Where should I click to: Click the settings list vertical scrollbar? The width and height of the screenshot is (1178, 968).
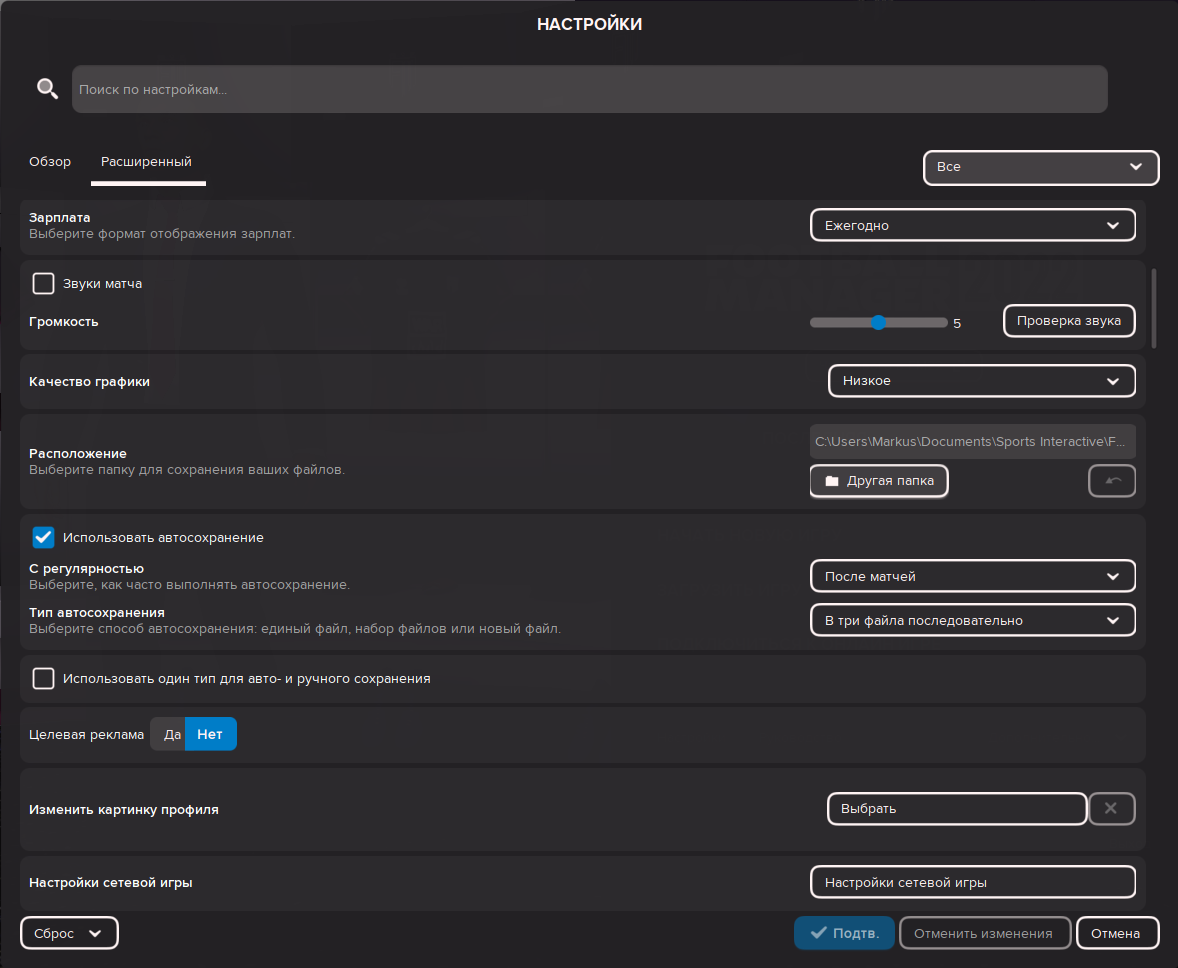click(x=1153, y=308)
